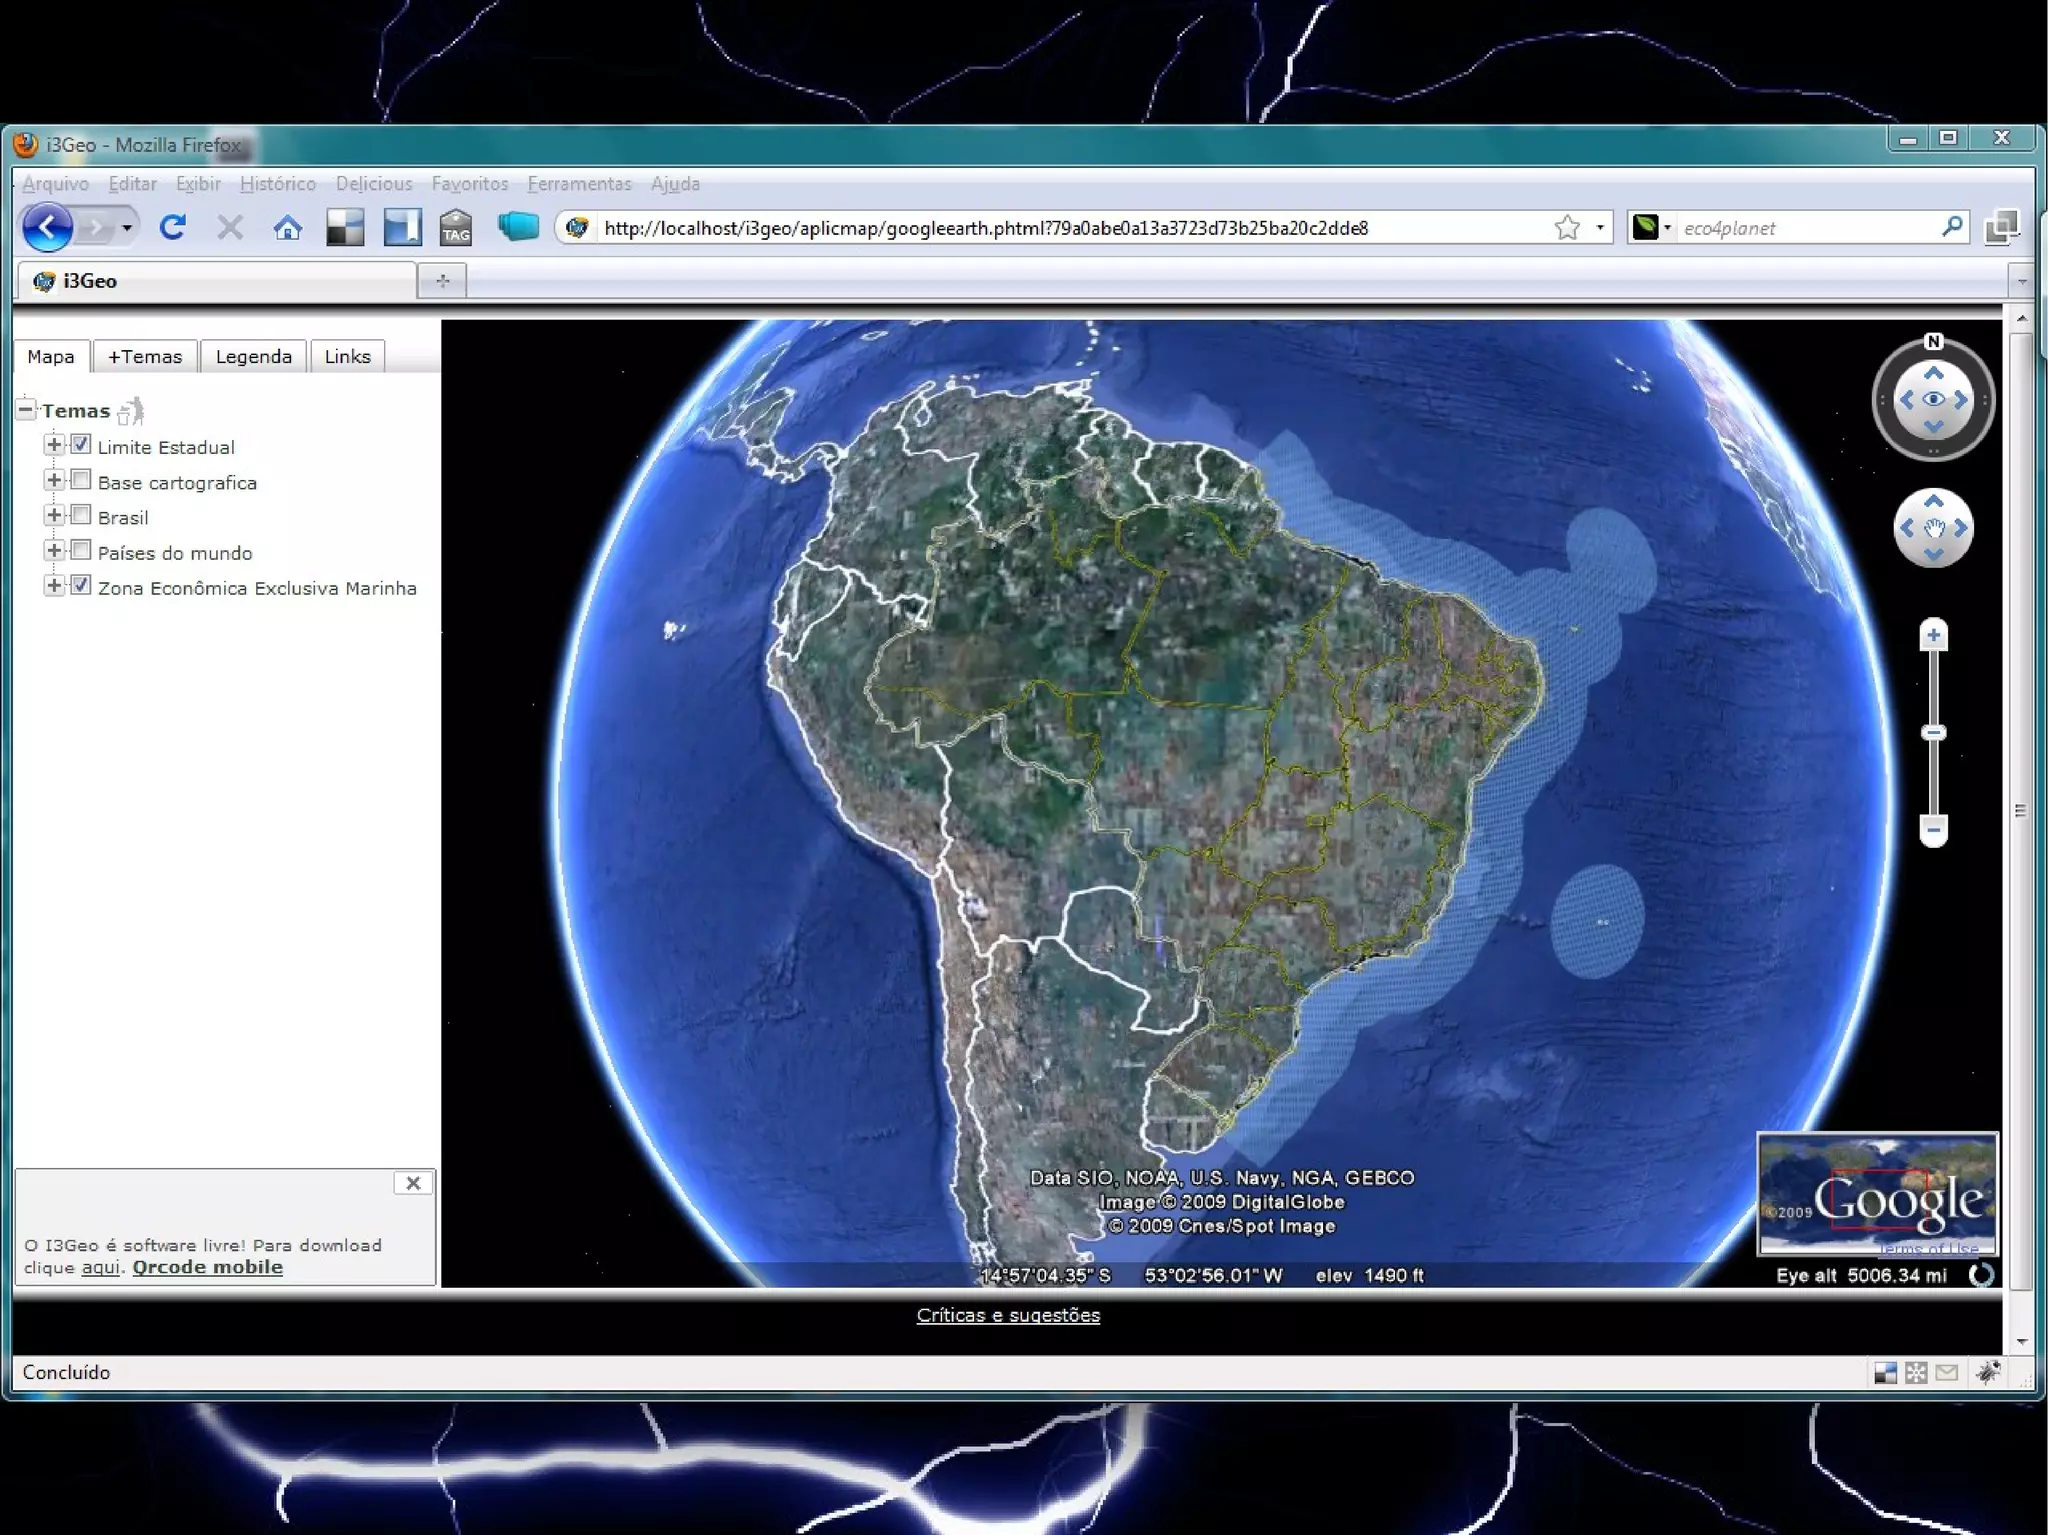
Task: Expand the Base cartografica tree node
Action: [x=54, y=480]
